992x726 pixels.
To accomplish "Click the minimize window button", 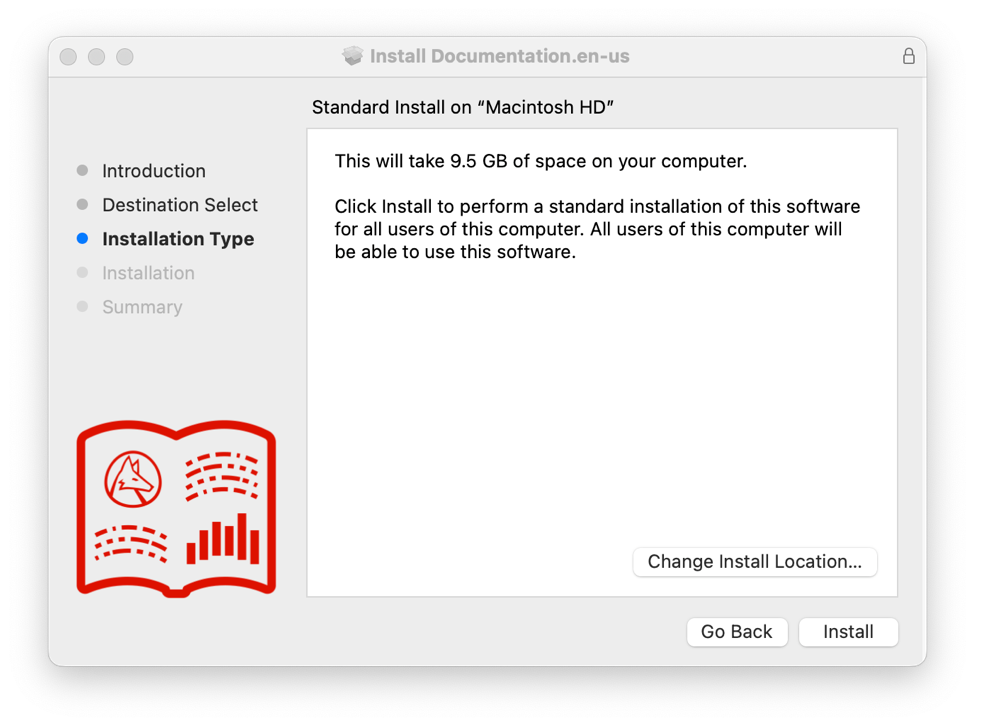I will tap(96, 56).
